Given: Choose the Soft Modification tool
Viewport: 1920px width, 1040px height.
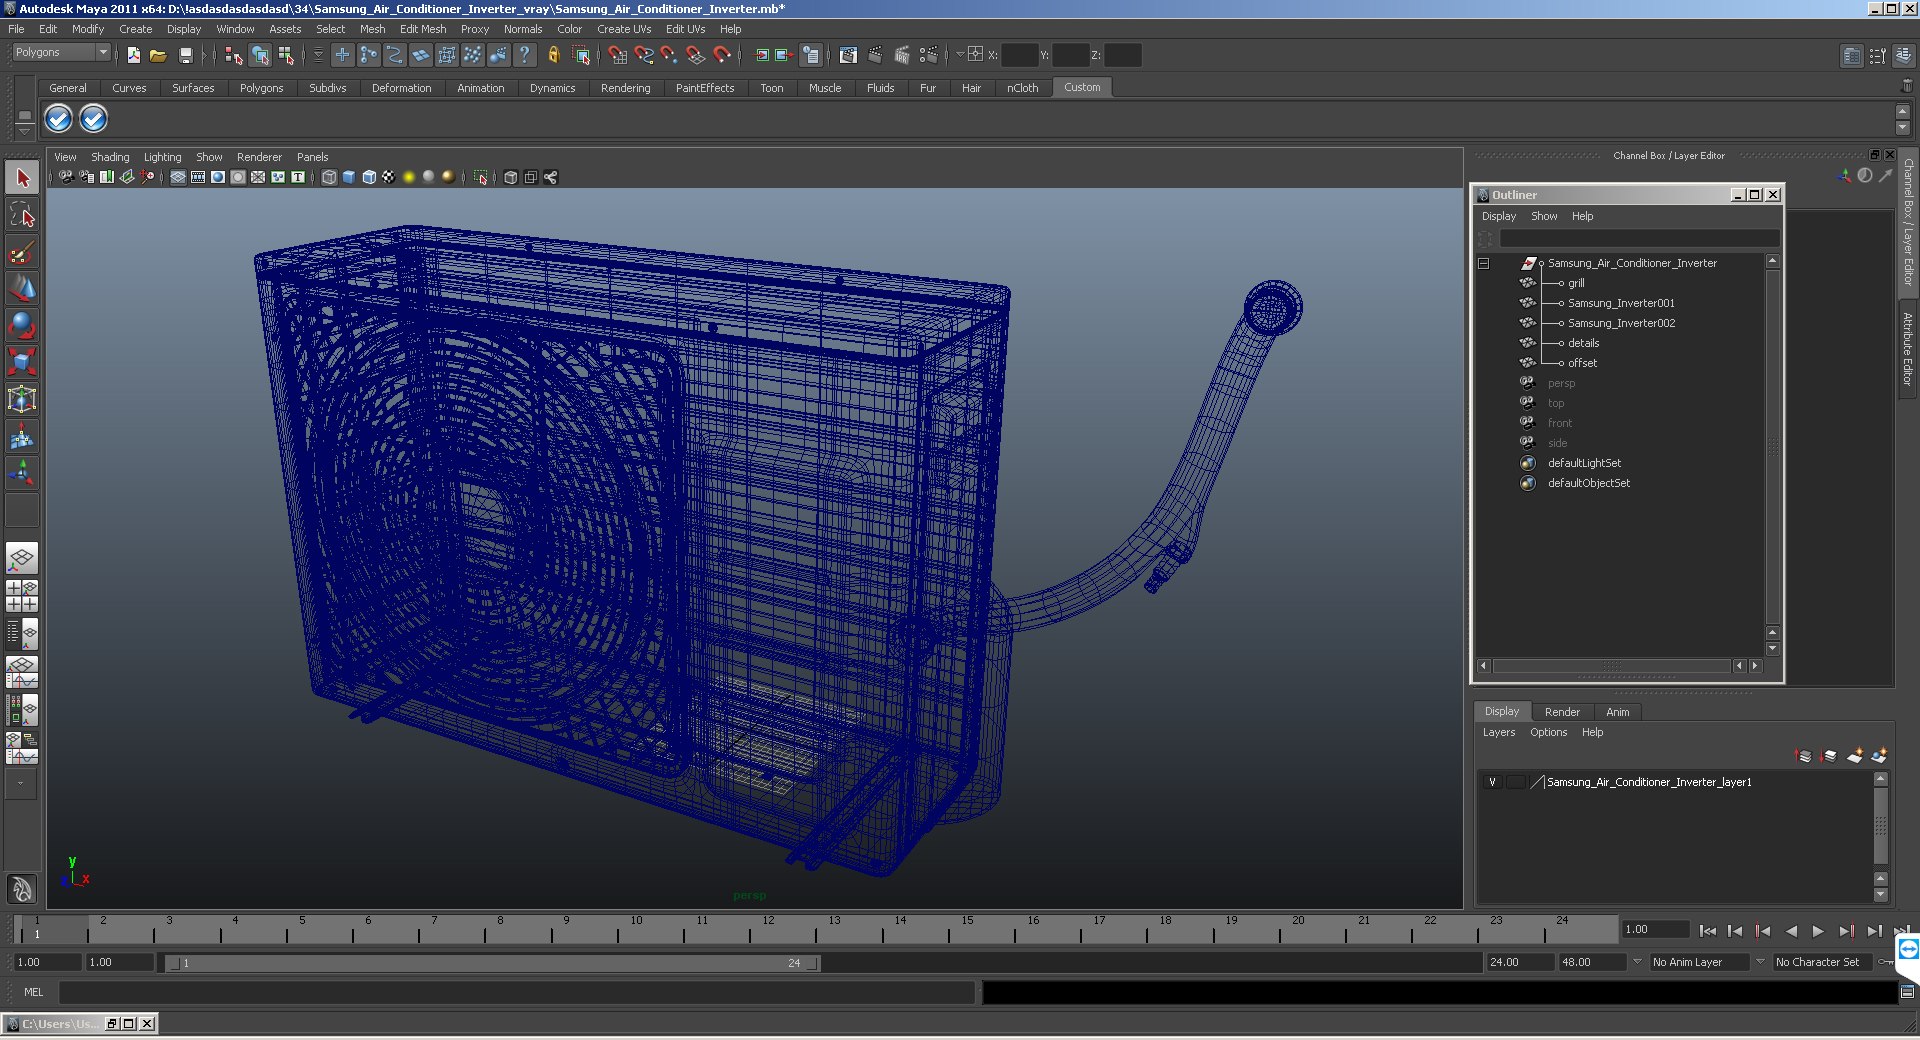Looking at the screenshot, I should (x=22, y=436).
